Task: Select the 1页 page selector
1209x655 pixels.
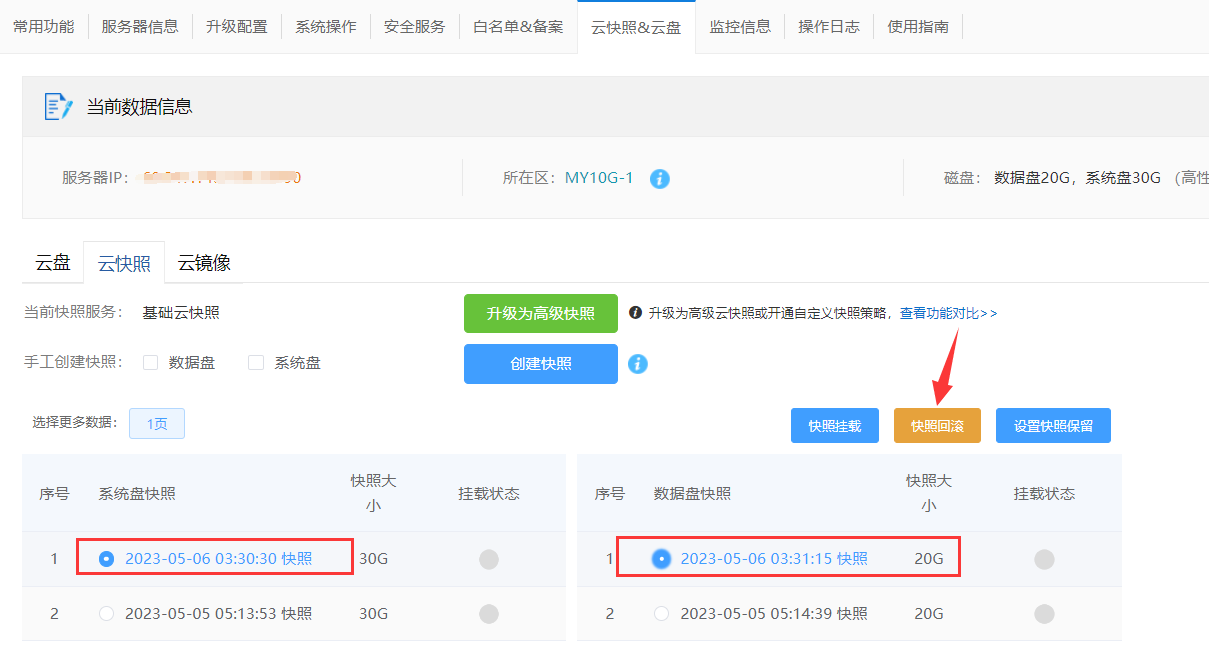Action: tap(157, 424)
